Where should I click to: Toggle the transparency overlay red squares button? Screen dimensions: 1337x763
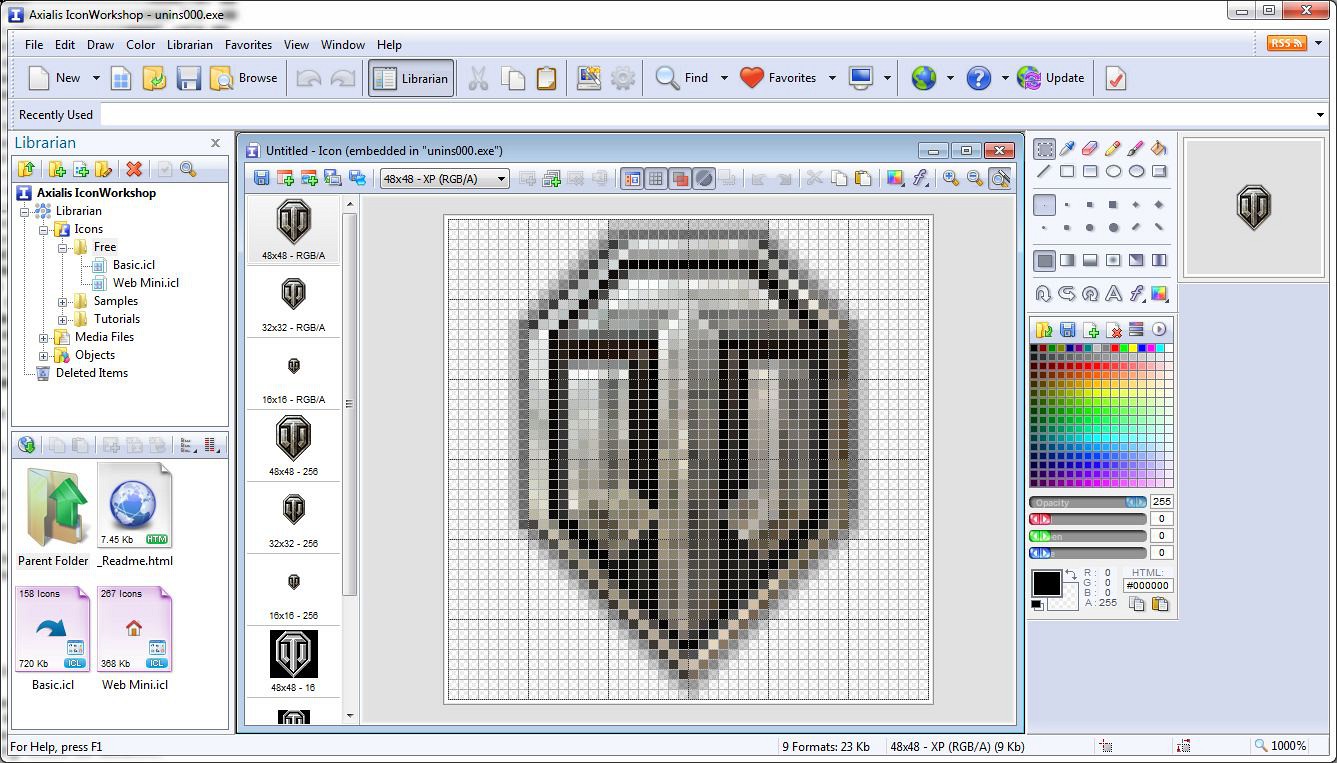(x=680, y=178)
